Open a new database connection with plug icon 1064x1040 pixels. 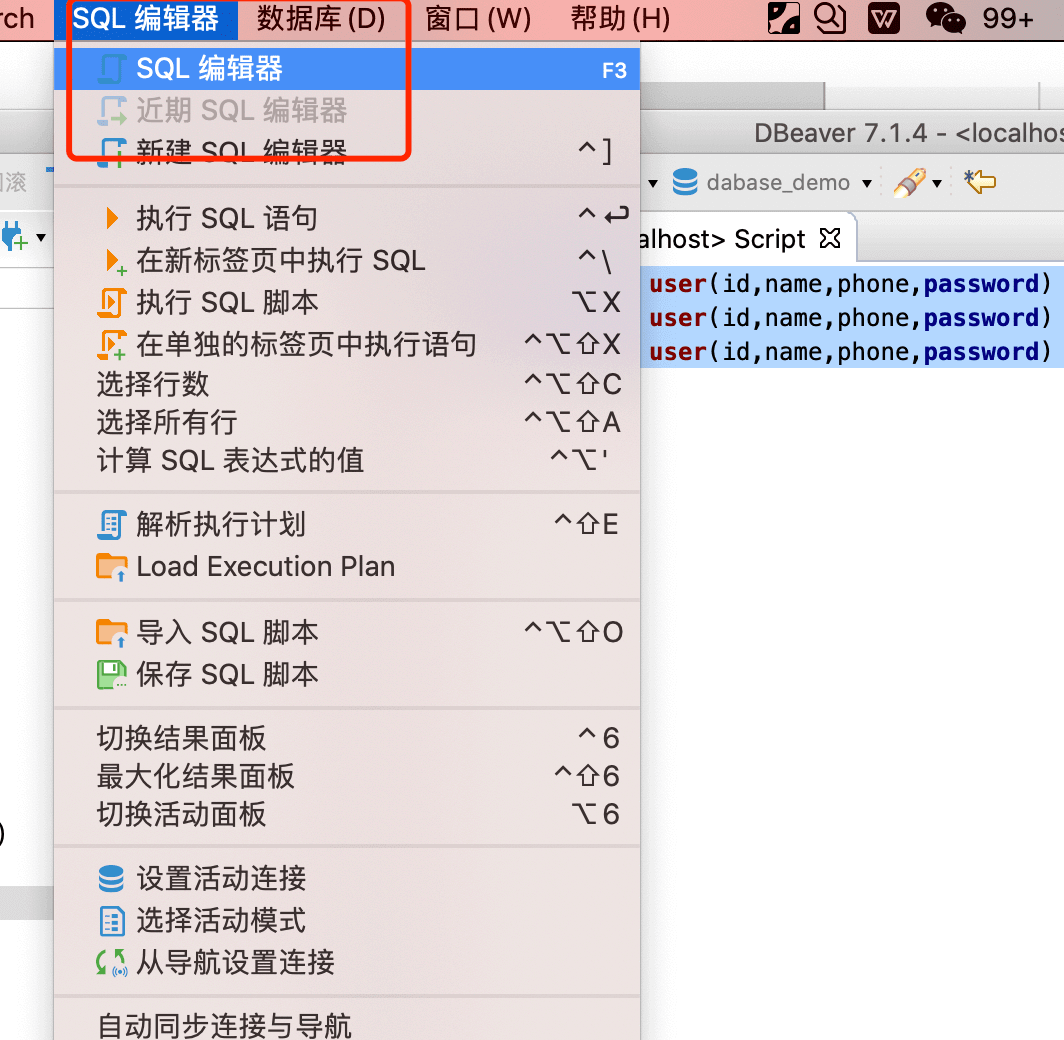[x=10, y=236]
